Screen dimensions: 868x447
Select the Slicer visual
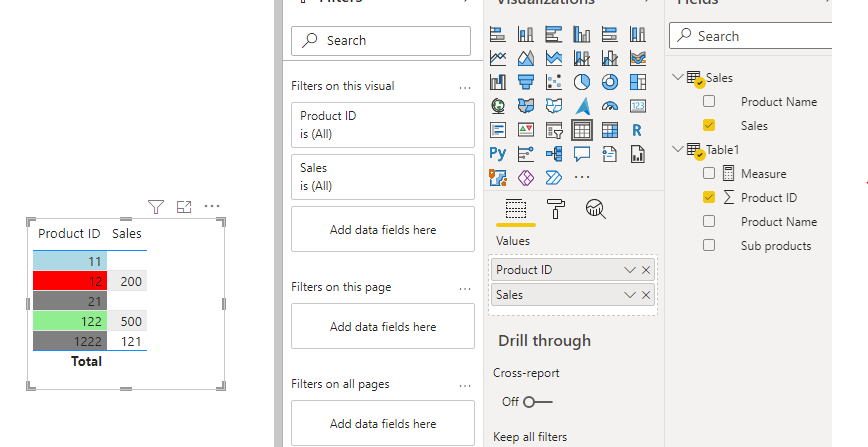(x=554, y=130)
